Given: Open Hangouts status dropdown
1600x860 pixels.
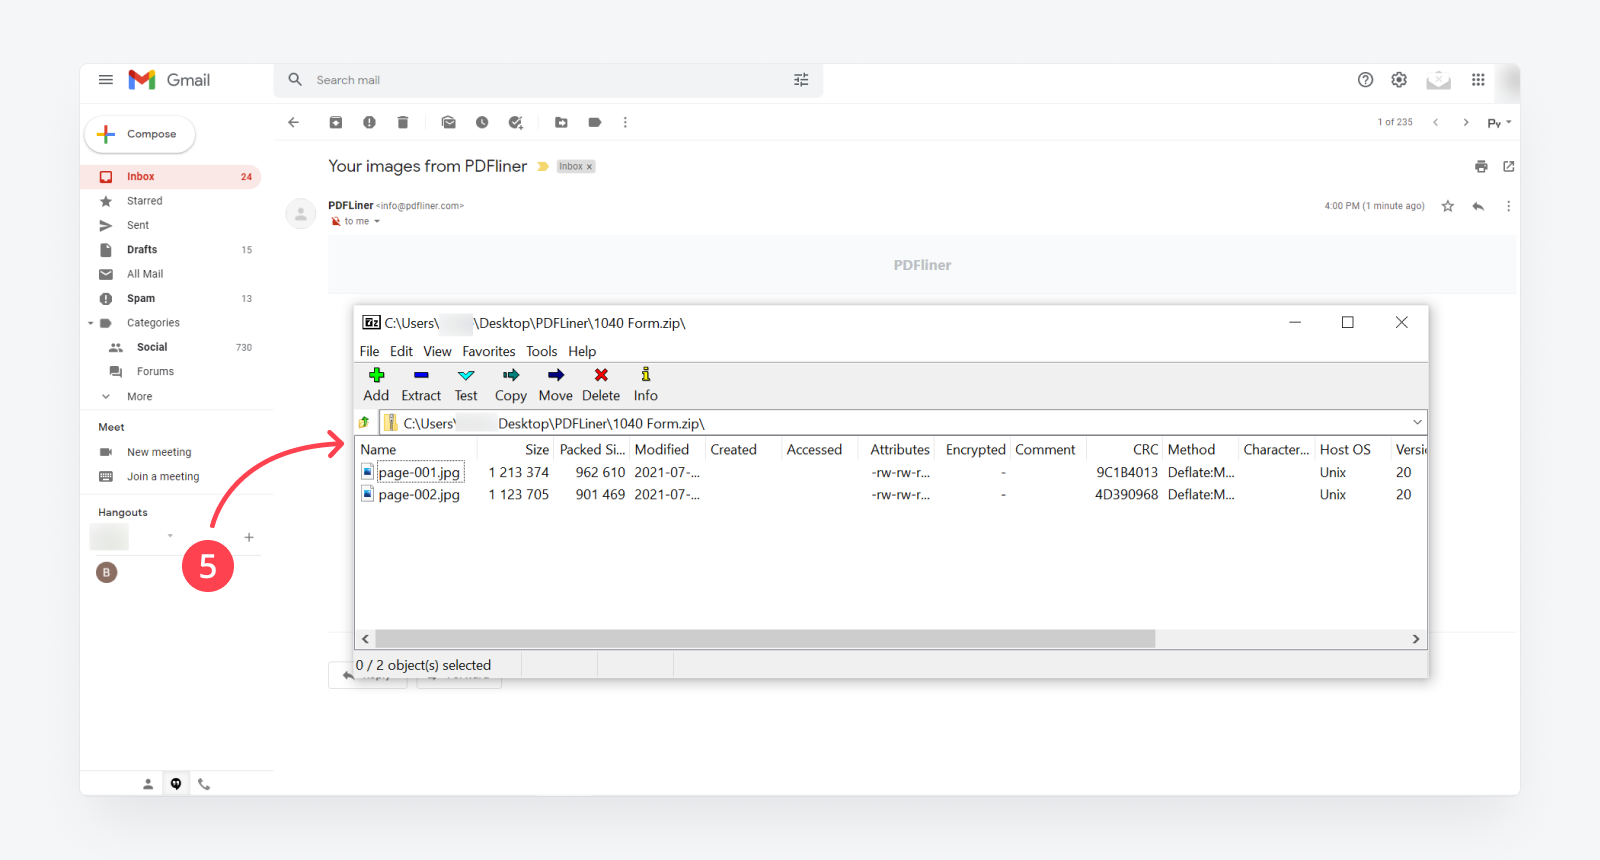Looking at the screenshot, I should pos(170,536).
